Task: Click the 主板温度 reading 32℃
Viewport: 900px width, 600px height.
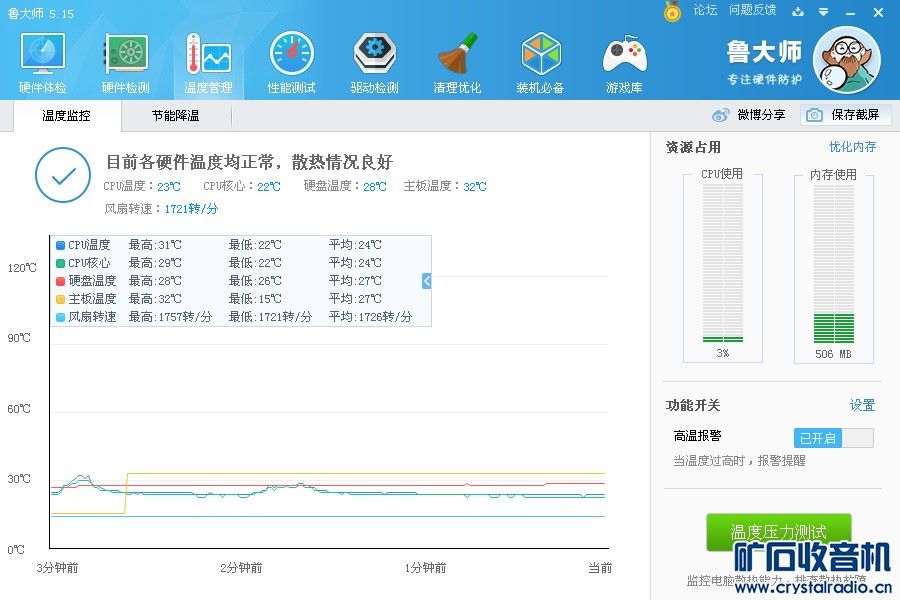Action: coord(475,187)
